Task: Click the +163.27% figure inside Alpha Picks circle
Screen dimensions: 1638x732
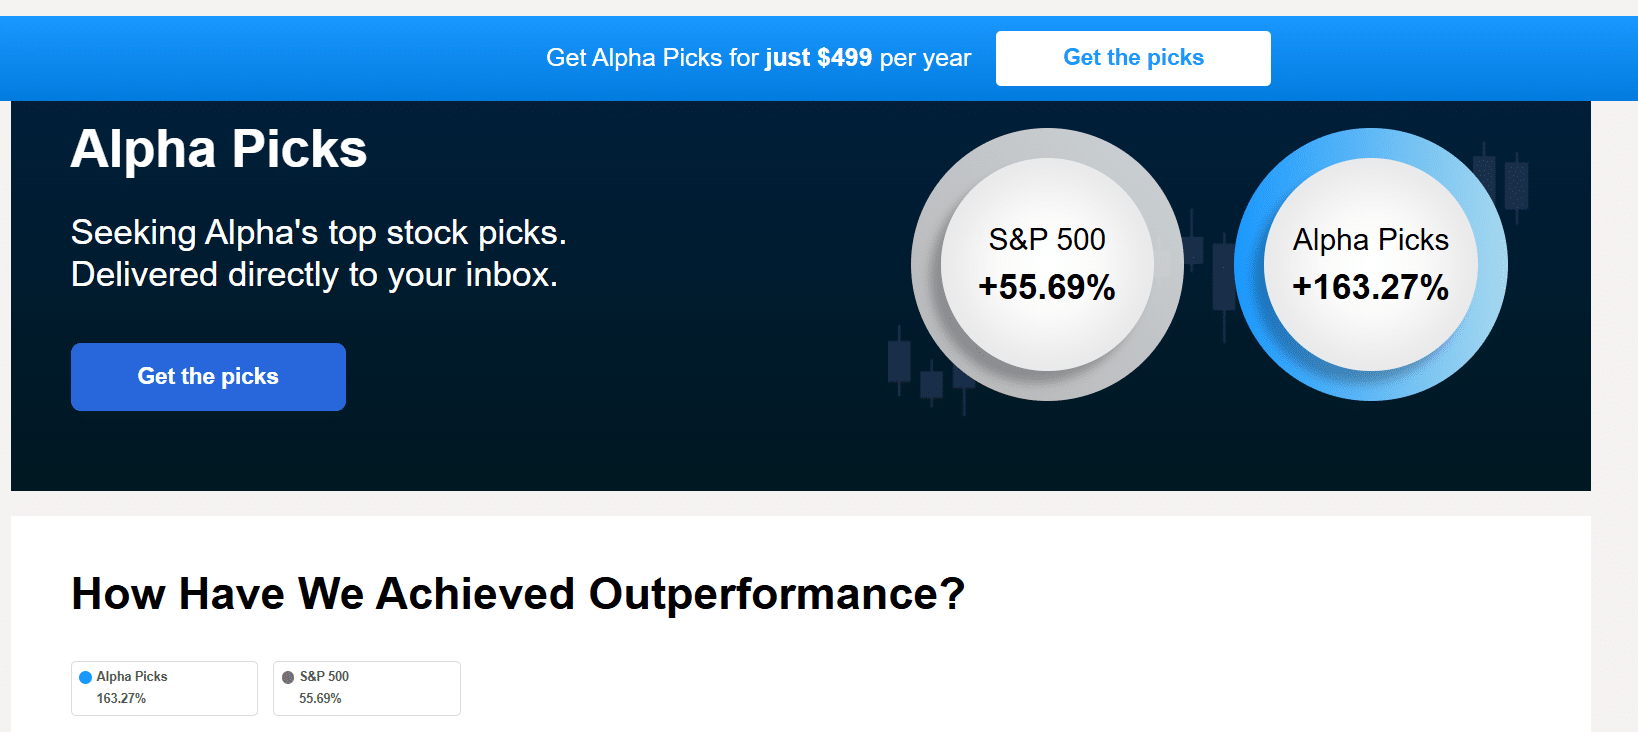Action: tap(1370, 288)
